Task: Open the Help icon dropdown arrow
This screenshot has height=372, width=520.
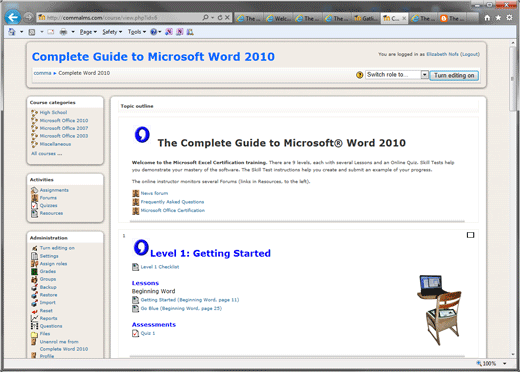Action: pos(160,32)
